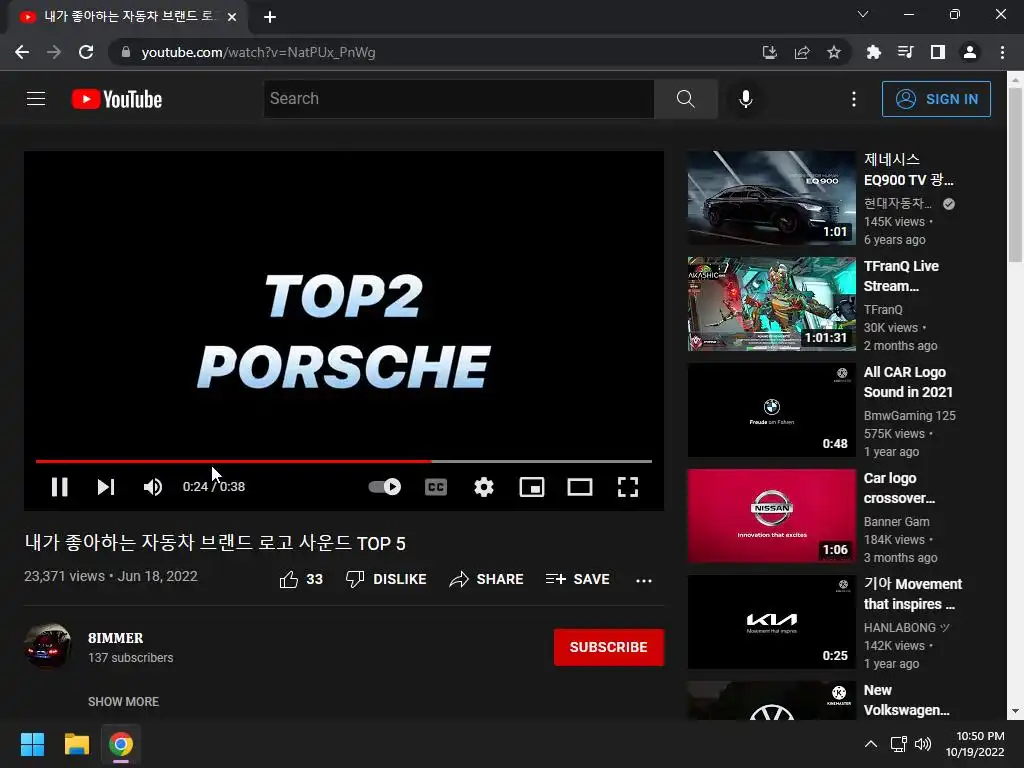Click the SIGN IN button
The height and width of the screenshot is (768, 1024).
click(x=936, y=99)
